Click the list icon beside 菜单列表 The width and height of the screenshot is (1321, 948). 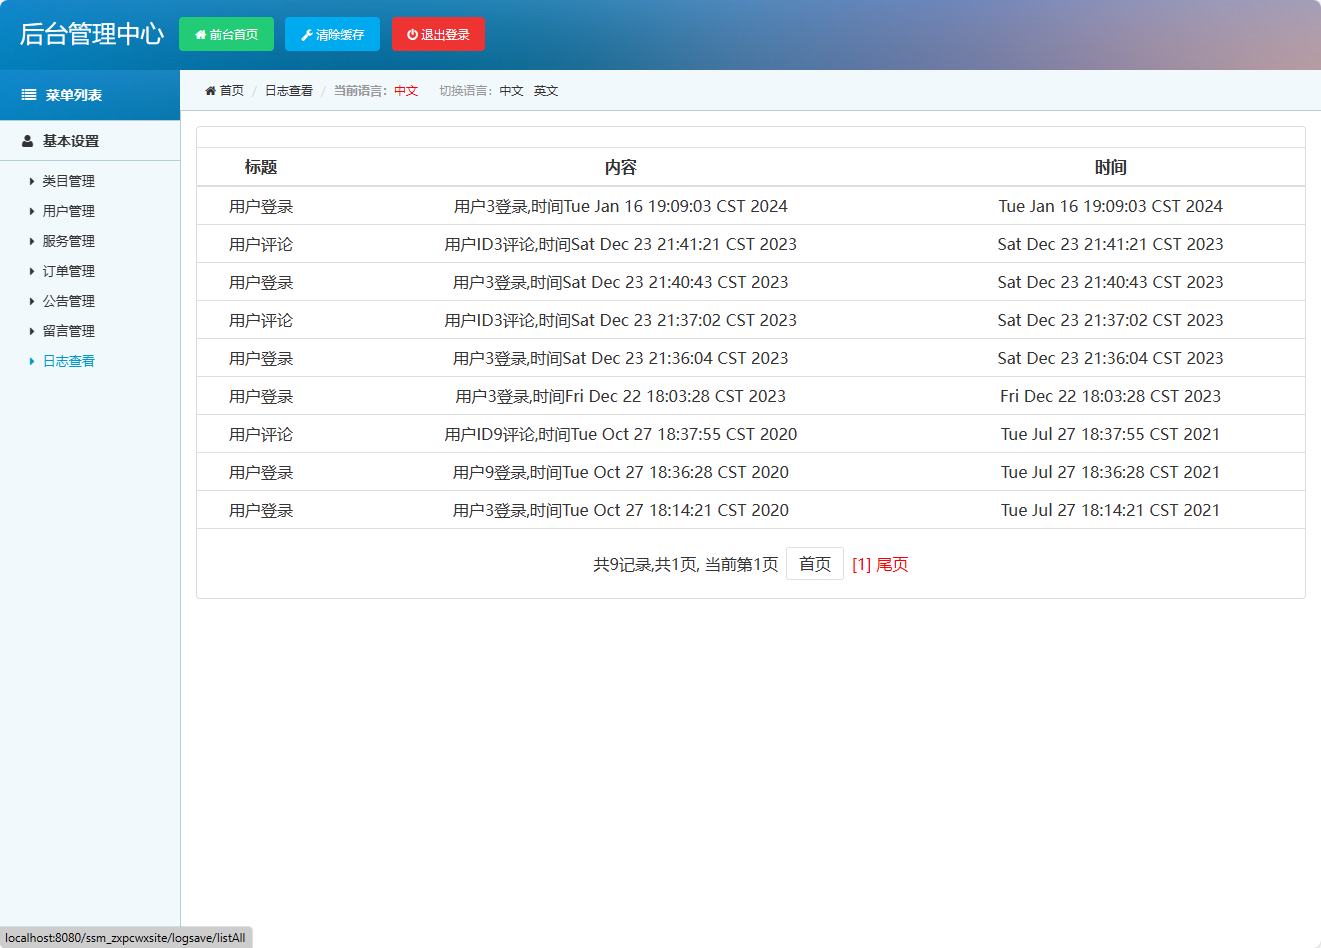click(27, 94)
